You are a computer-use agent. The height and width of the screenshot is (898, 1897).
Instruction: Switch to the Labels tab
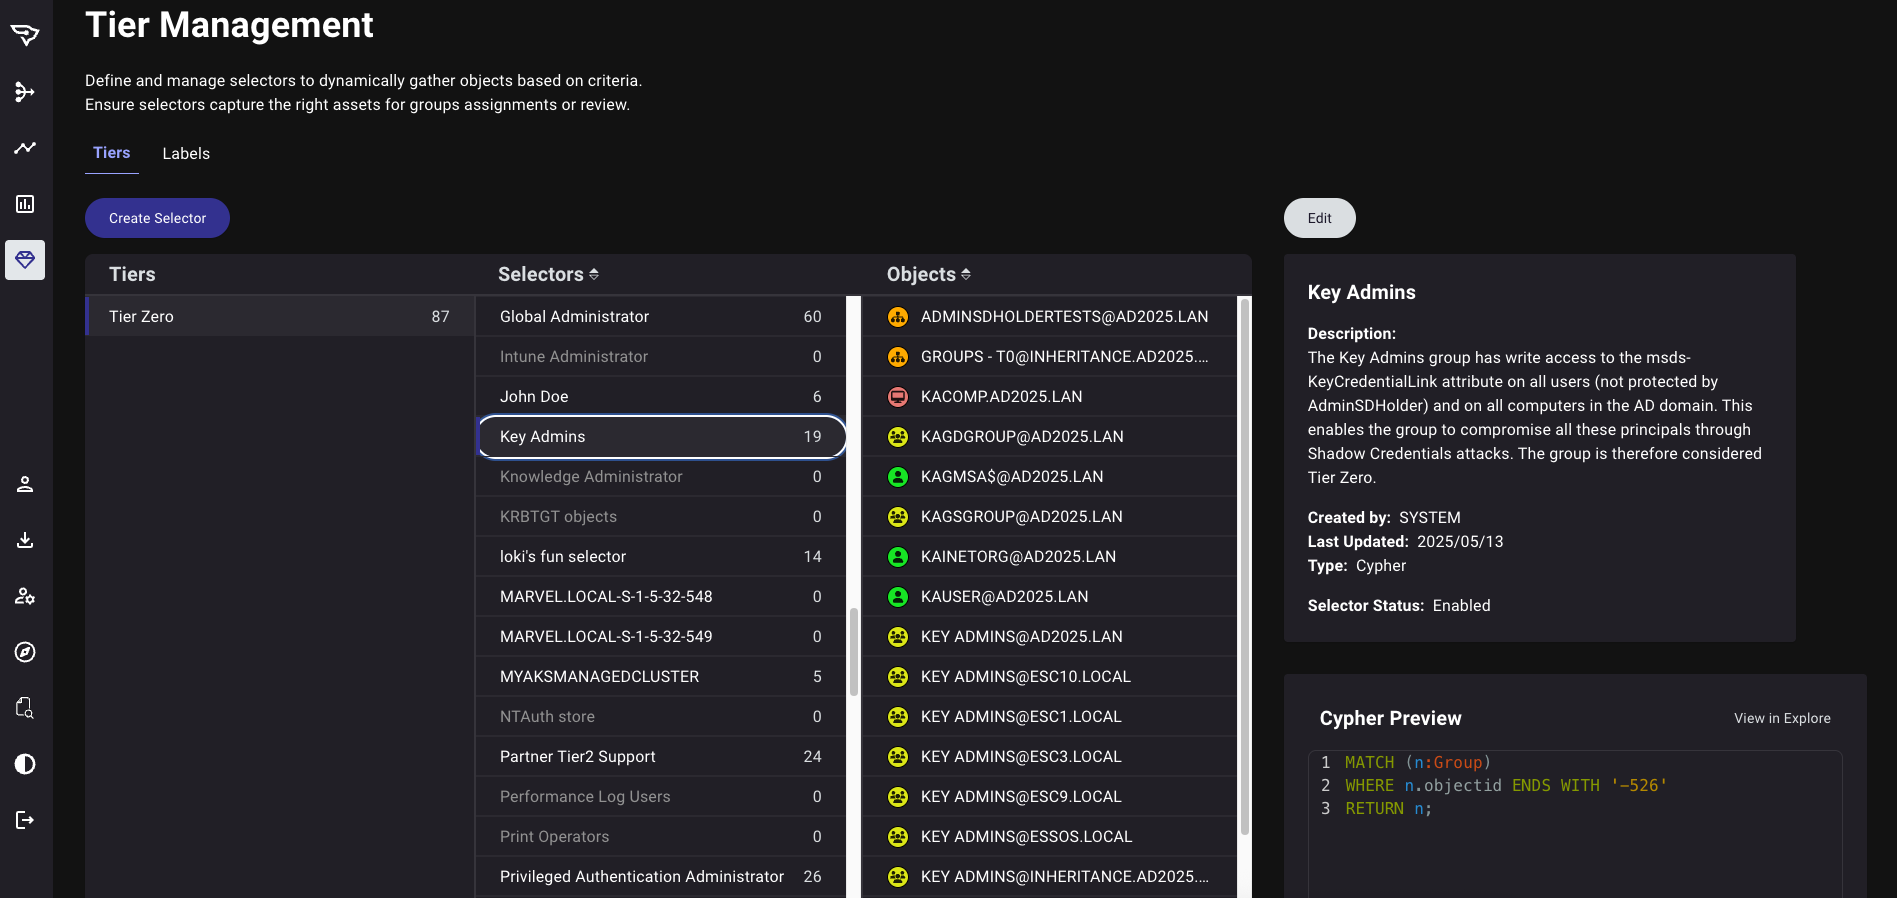[x=186, y=153]
